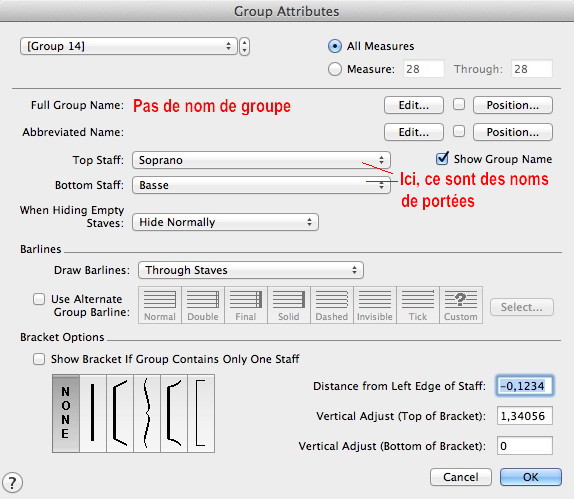Step through groups with the arrow stepper
This screenshot has width=574, height=499.
(245, 46)
